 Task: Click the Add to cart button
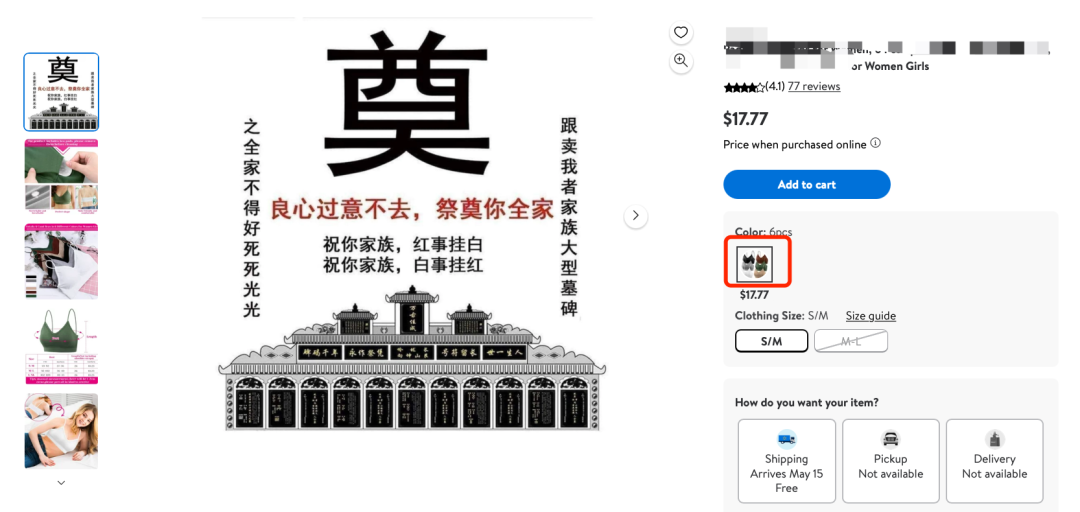(807, 185)
